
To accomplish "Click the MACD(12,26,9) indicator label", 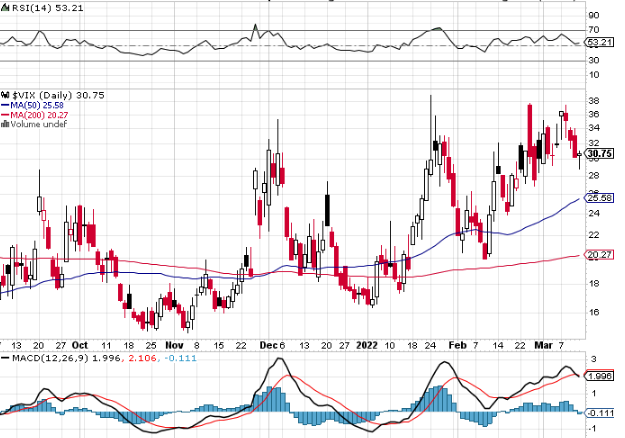I will [x=51, y=358].
